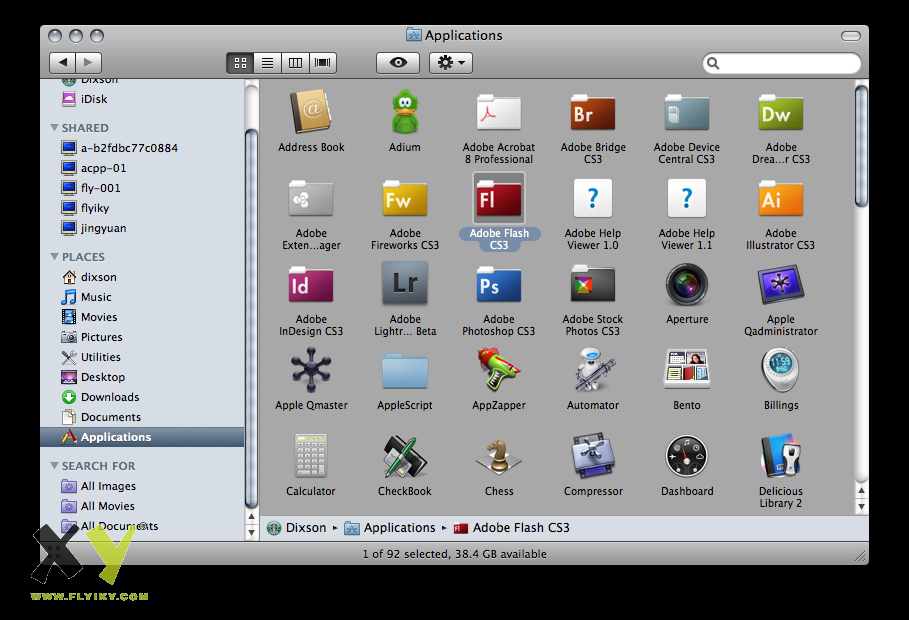Click Dixson in the path bar
The height and width of the screenshot is (620, 909).
coord(306,528)
